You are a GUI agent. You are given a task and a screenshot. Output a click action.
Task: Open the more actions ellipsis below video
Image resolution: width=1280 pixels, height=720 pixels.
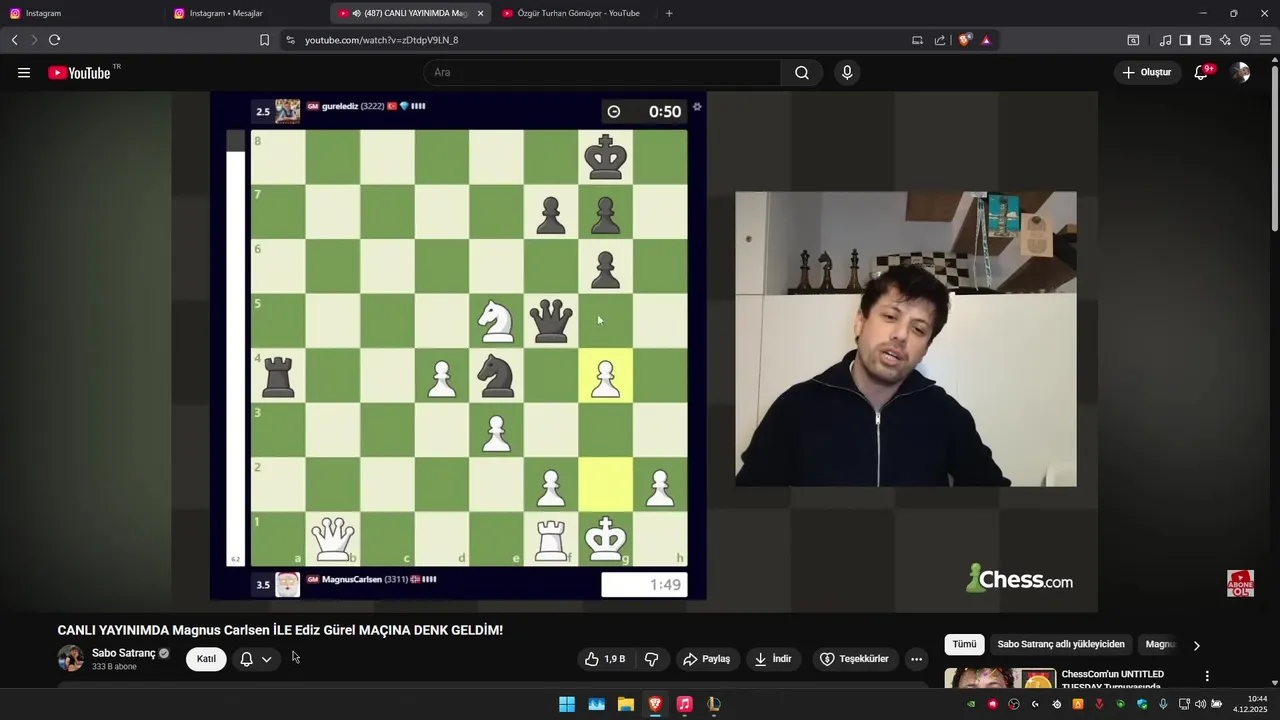coord(916,659)
